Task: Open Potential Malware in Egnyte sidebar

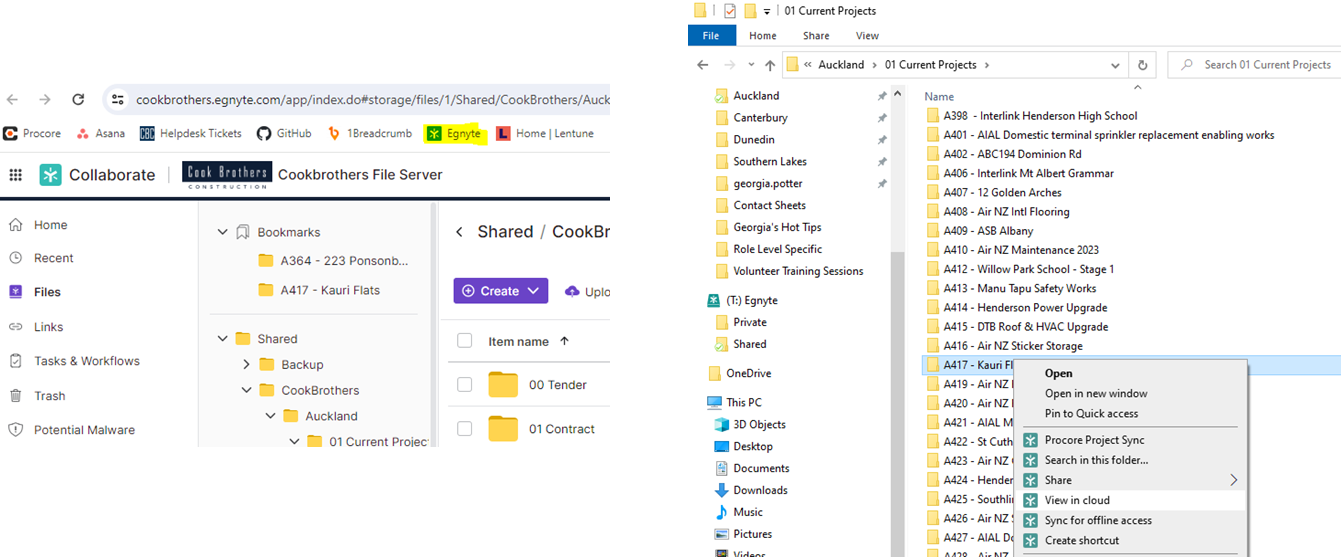Action: (x=84, y=430)
